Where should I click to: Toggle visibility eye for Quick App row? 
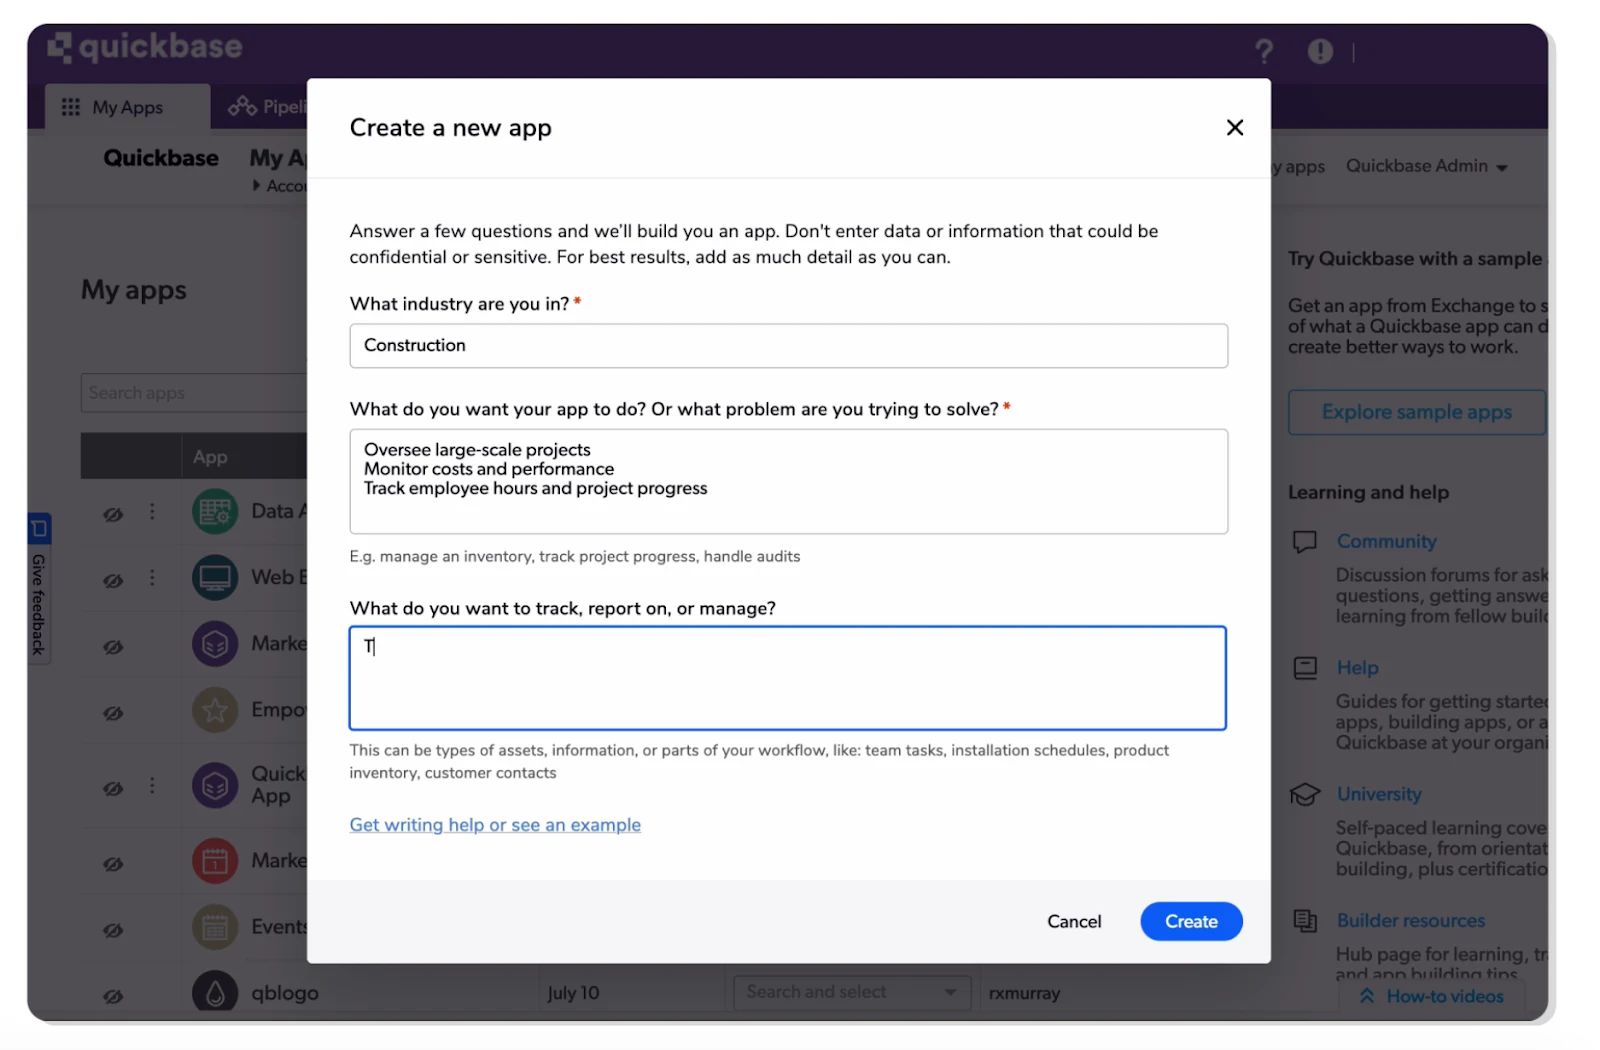113,788
